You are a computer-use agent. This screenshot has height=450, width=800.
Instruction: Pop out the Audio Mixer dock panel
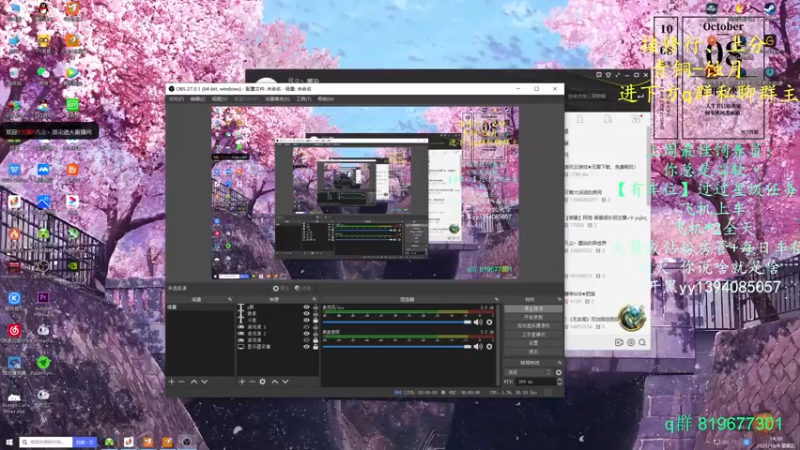click(x=496, y=299)
